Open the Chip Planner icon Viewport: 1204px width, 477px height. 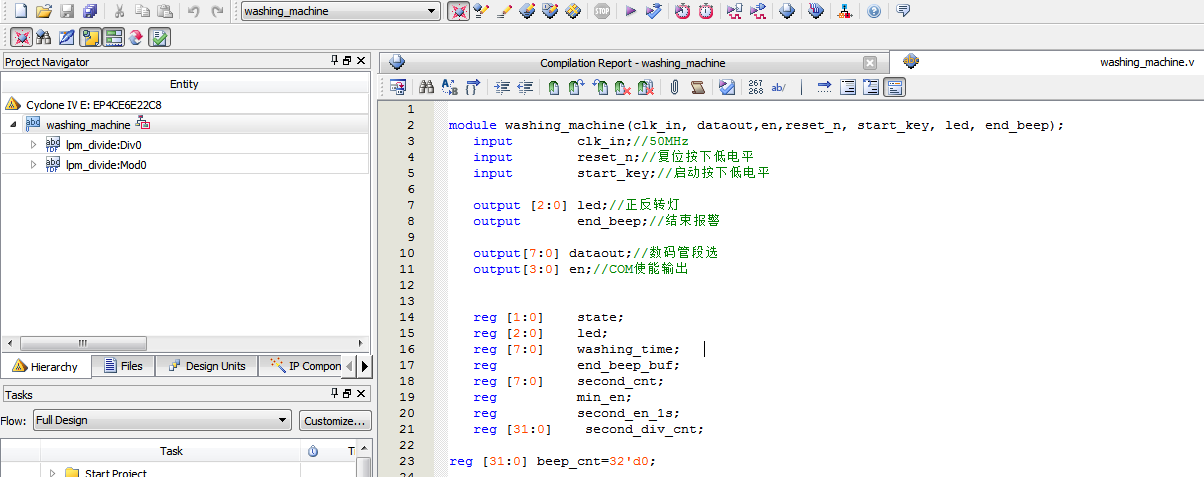click(788, 12)
